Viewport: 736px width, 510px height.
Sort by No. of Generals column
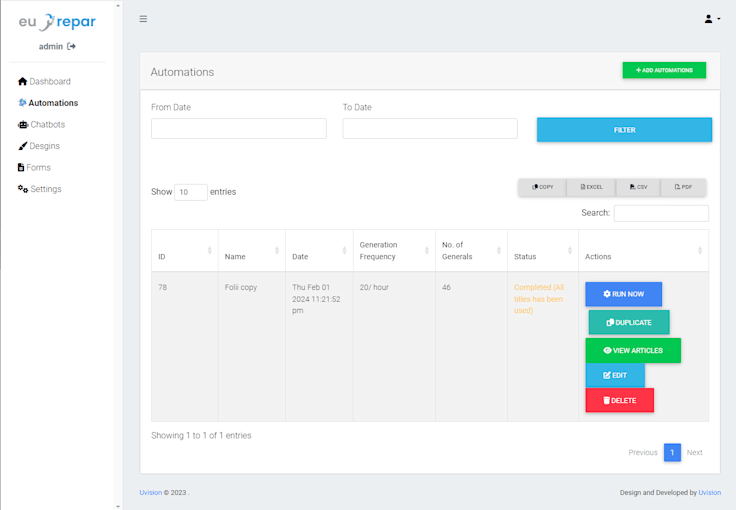pos(471,251)
